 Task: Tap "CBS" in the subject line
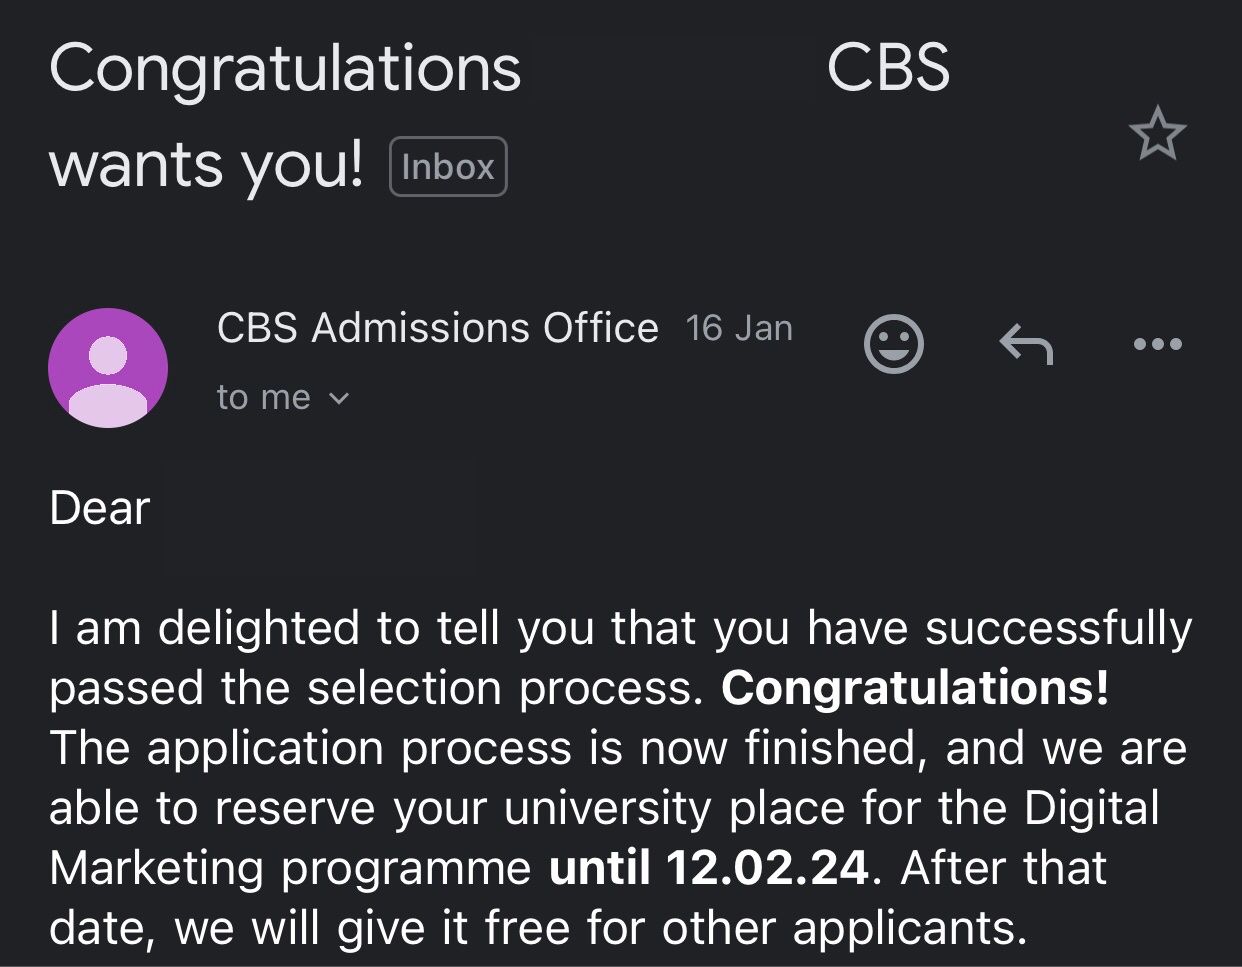coord(888,68)
